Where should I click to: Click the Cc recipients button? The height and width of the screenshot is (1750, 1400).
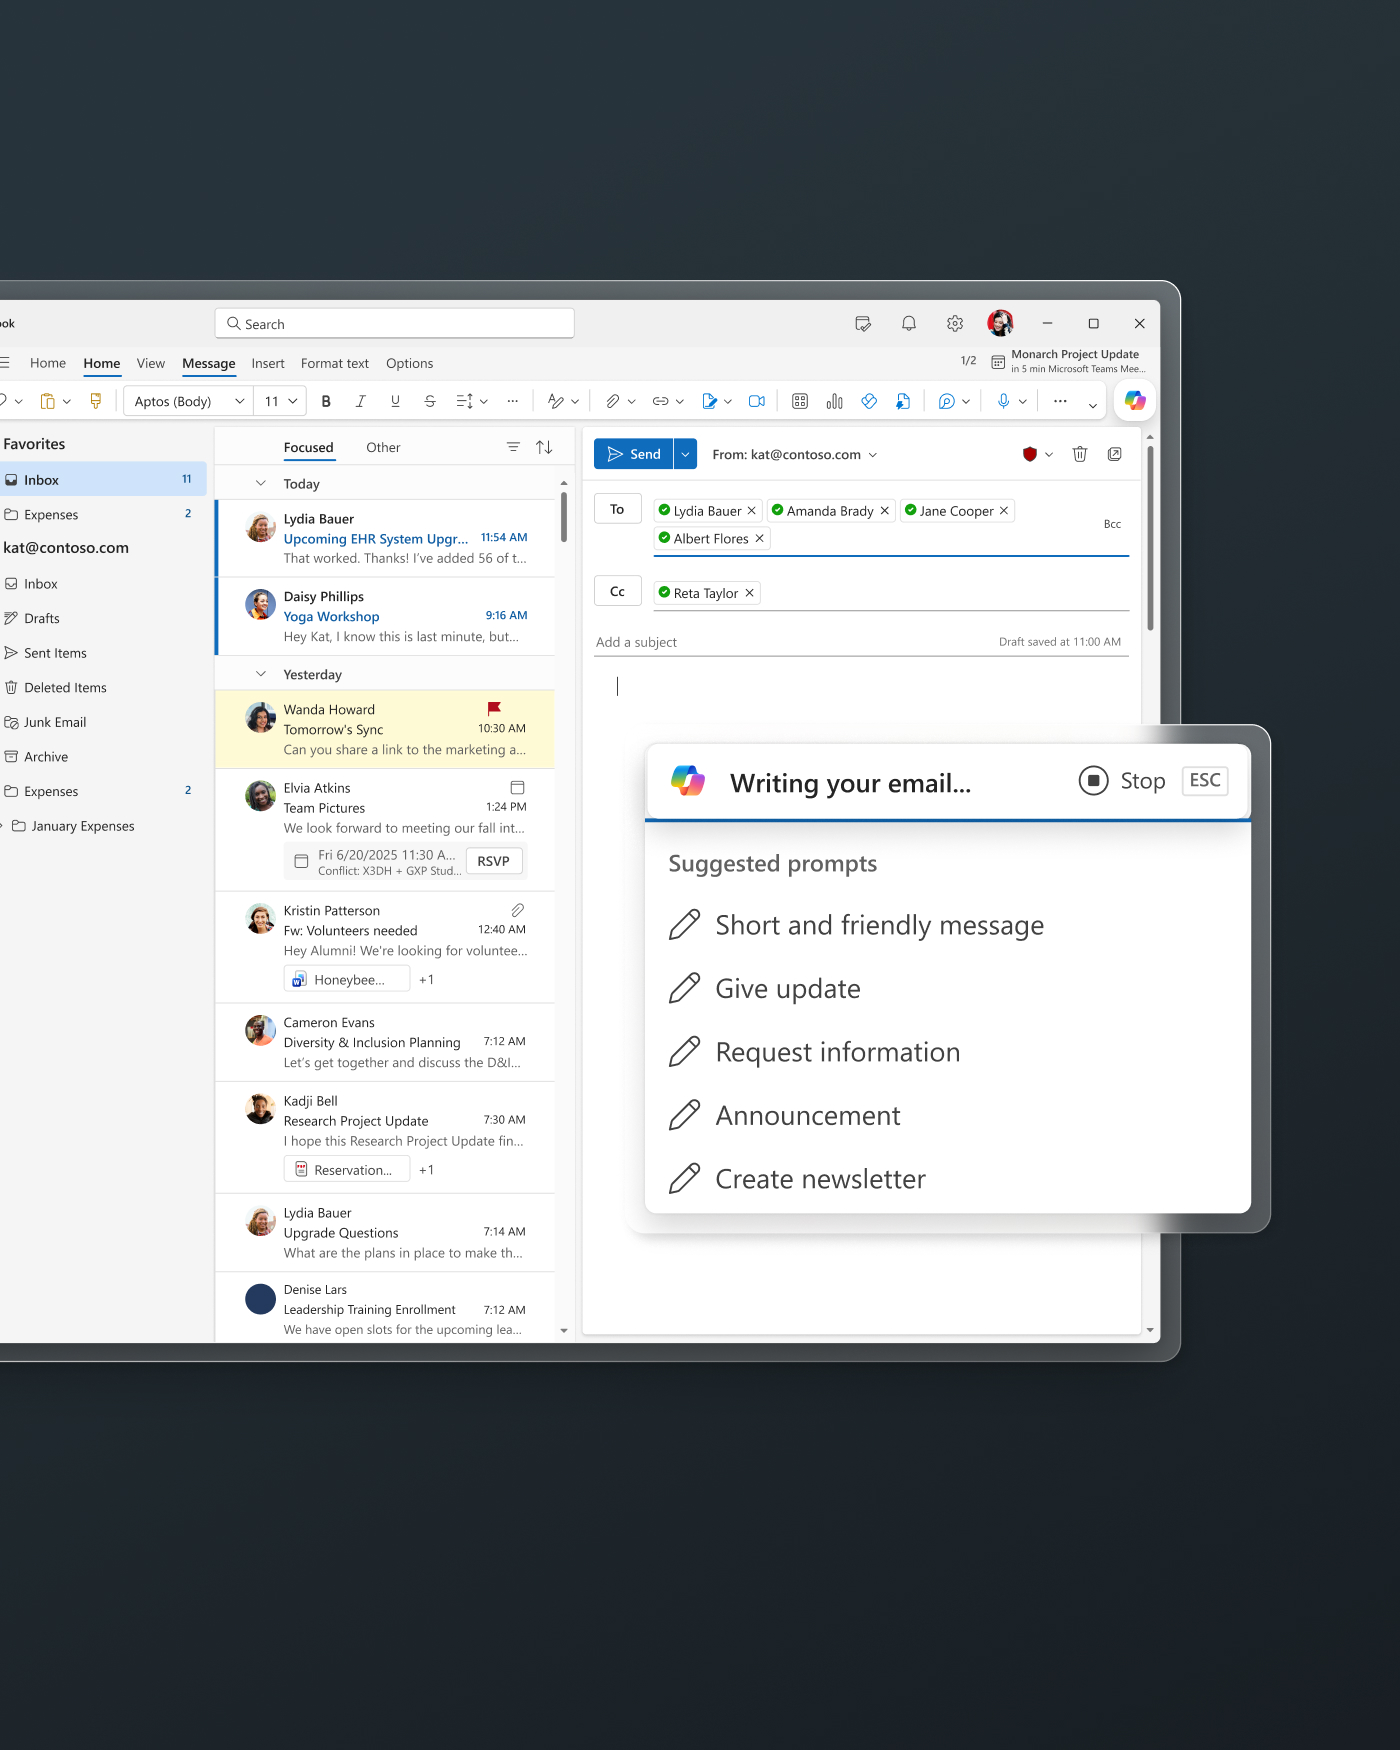[x=617, y=591]
